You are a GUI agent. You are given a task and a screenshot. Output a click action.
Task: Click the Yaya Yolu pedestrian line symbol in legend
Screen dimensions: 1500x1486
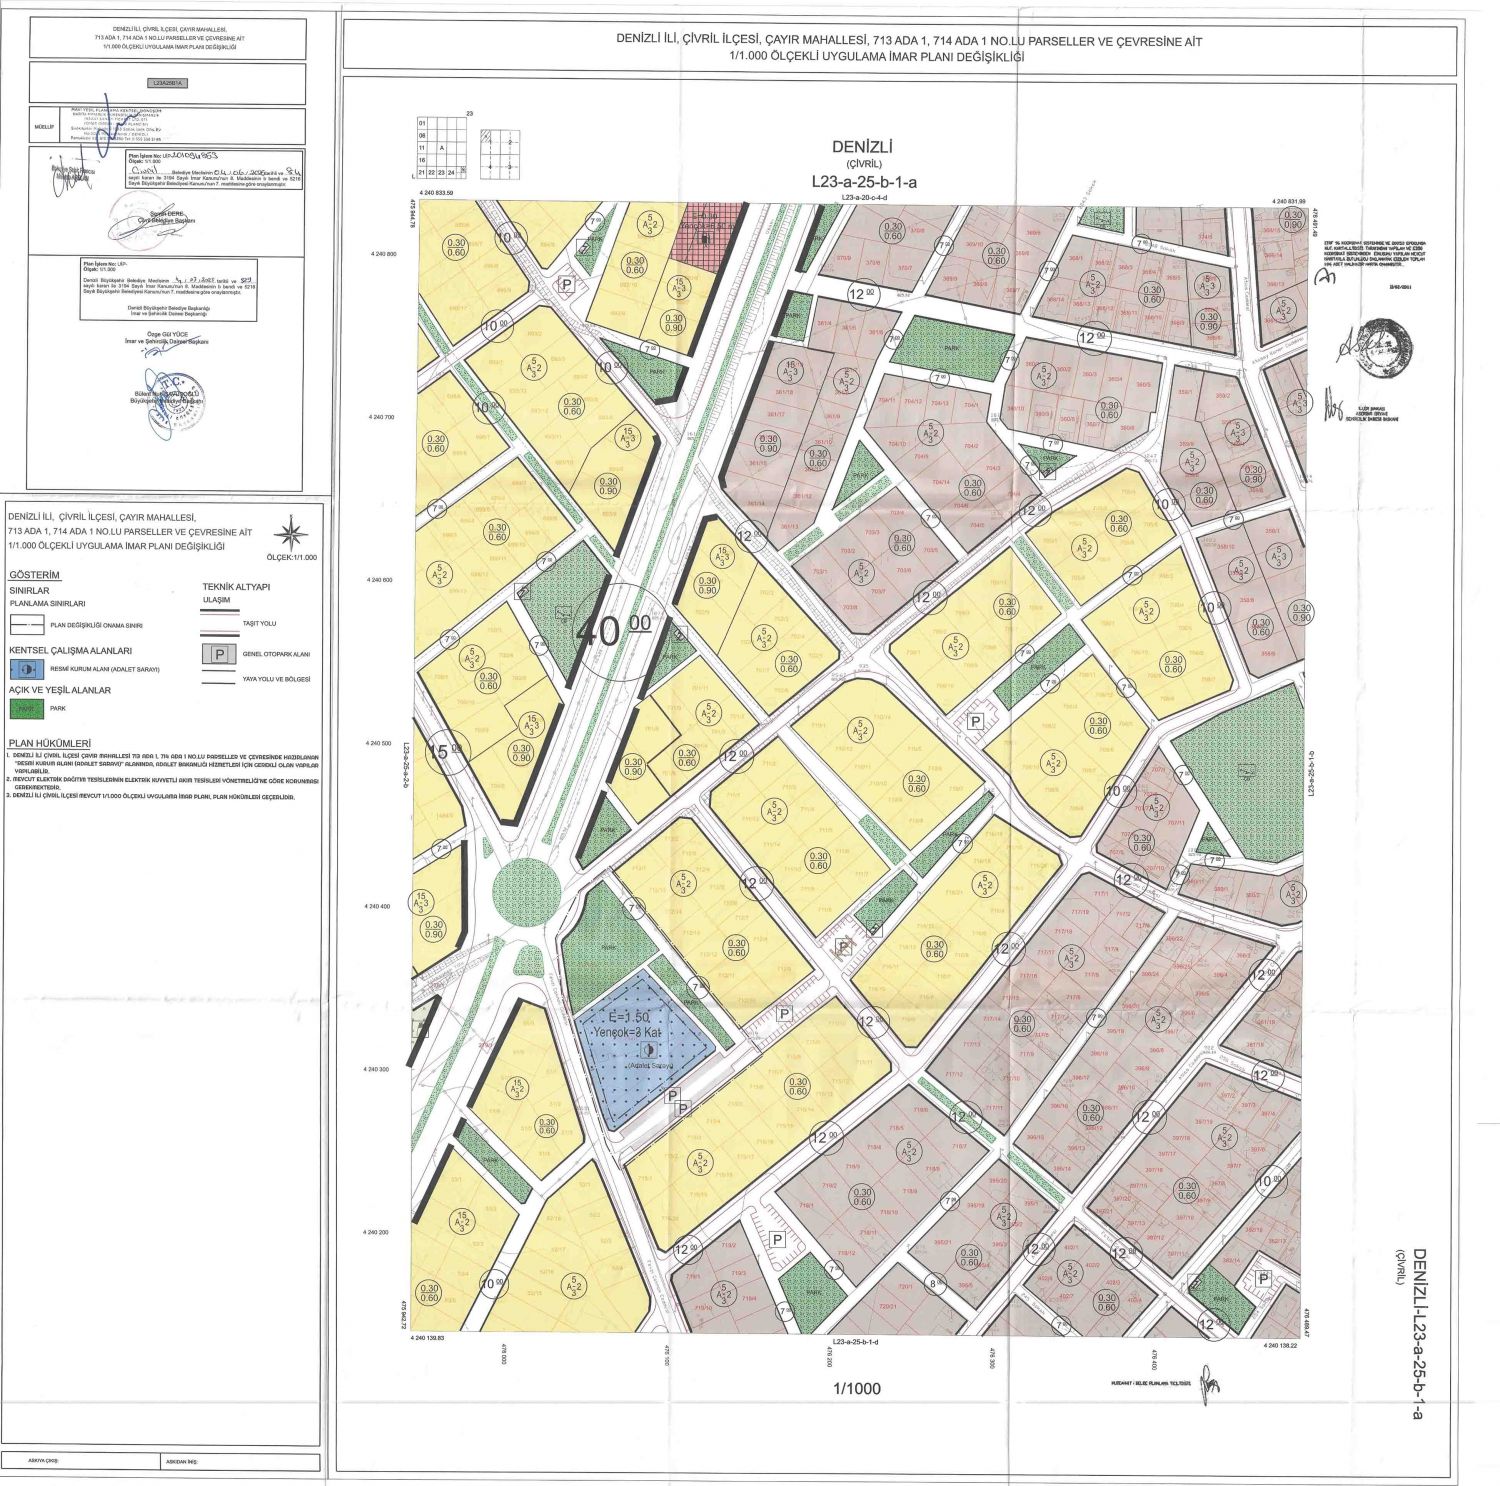click(219, 681)
